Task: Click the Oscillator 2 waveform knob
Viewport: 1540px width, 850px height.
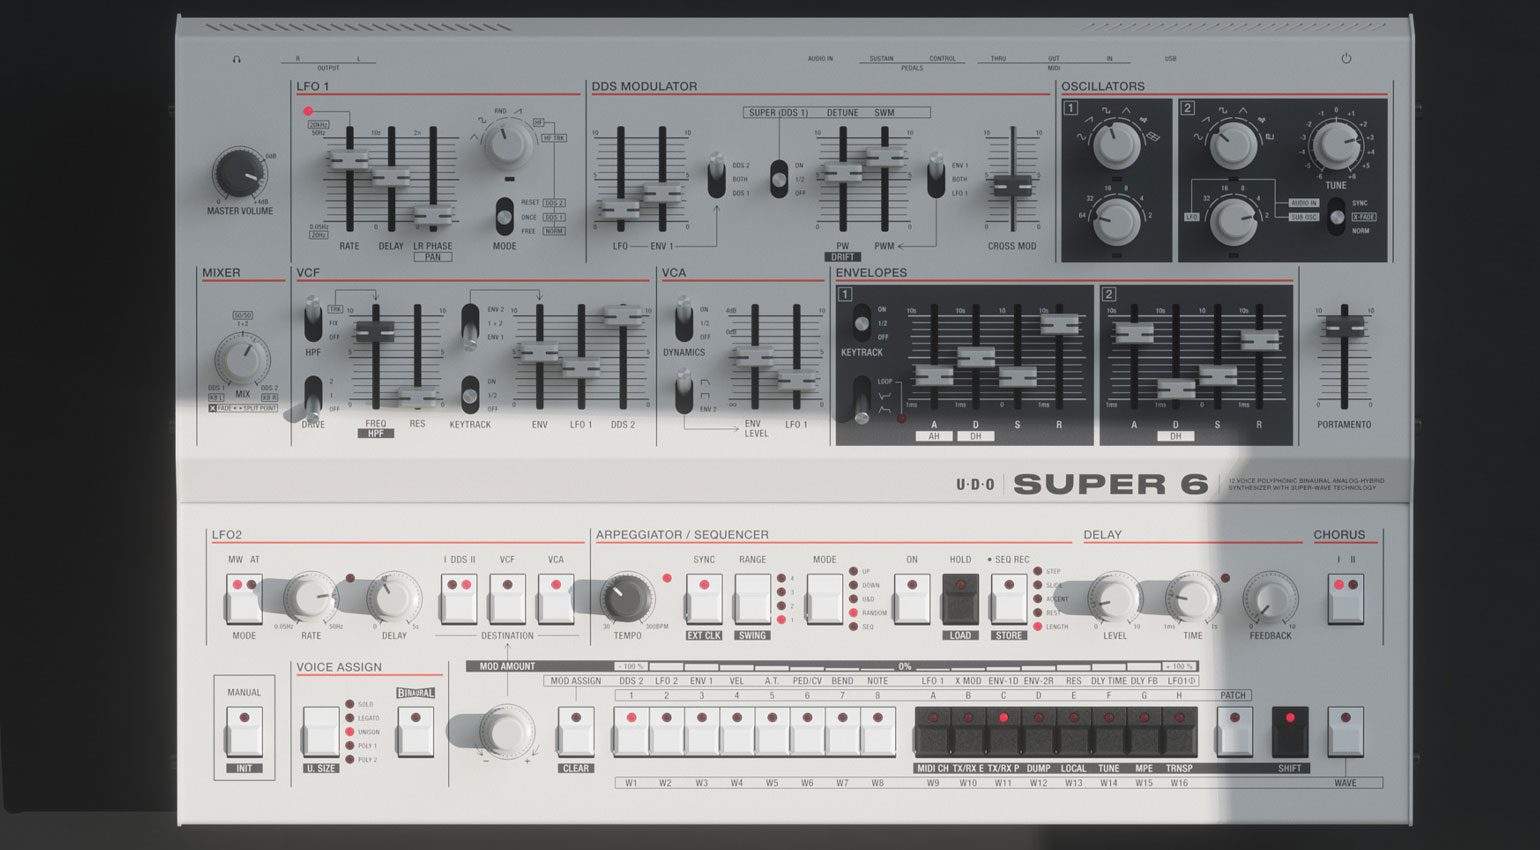Action: click(1232, 145)
